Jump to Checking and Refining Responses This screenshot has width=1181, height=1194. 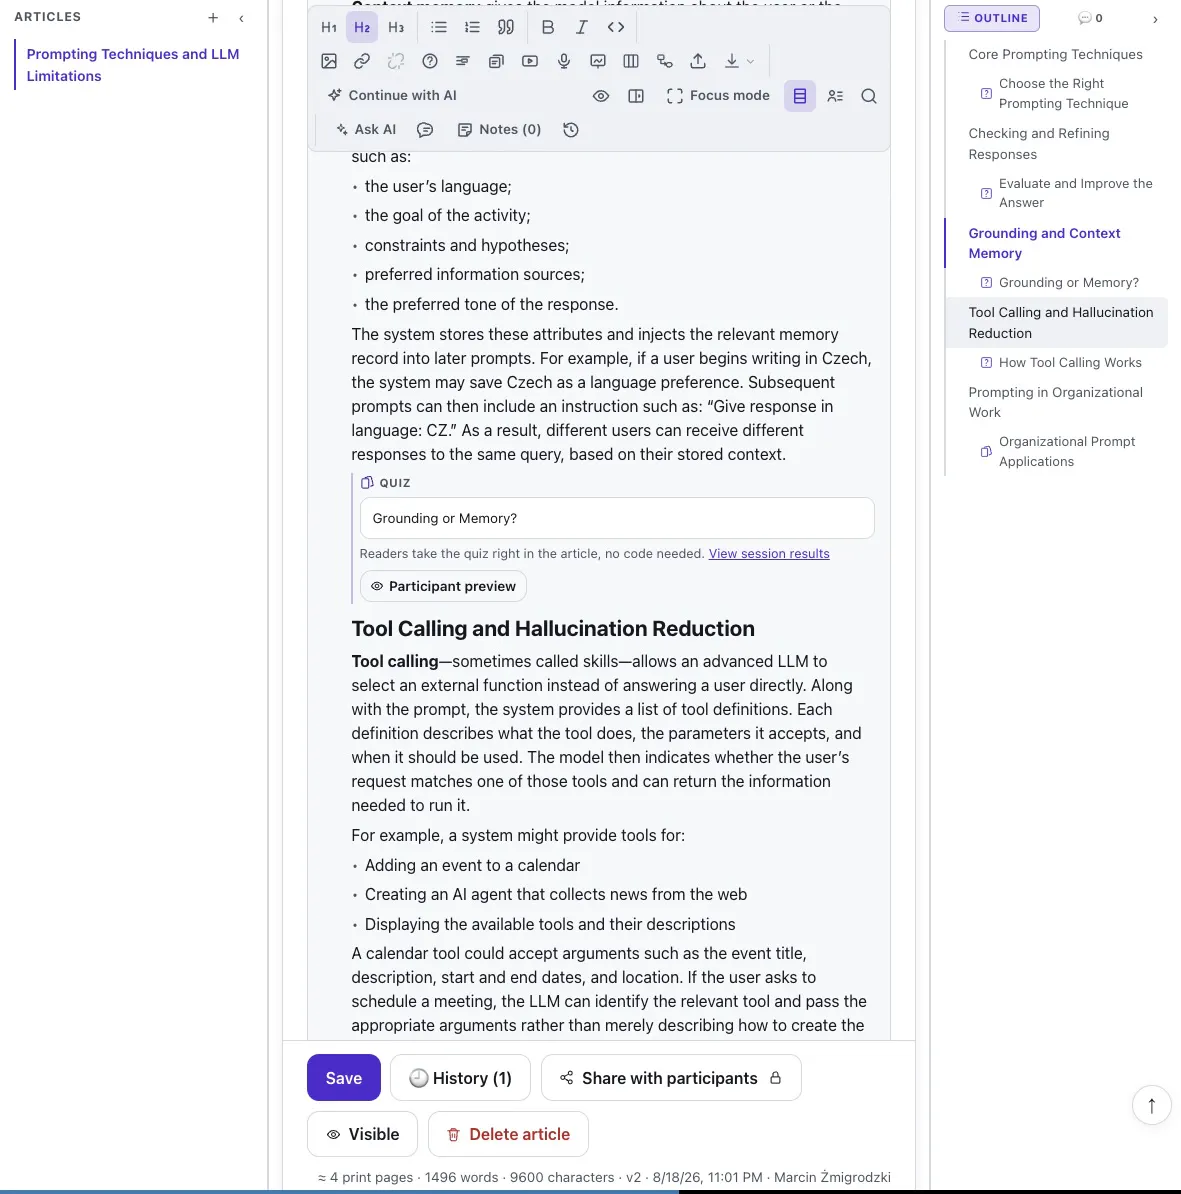coord(1039,143)
